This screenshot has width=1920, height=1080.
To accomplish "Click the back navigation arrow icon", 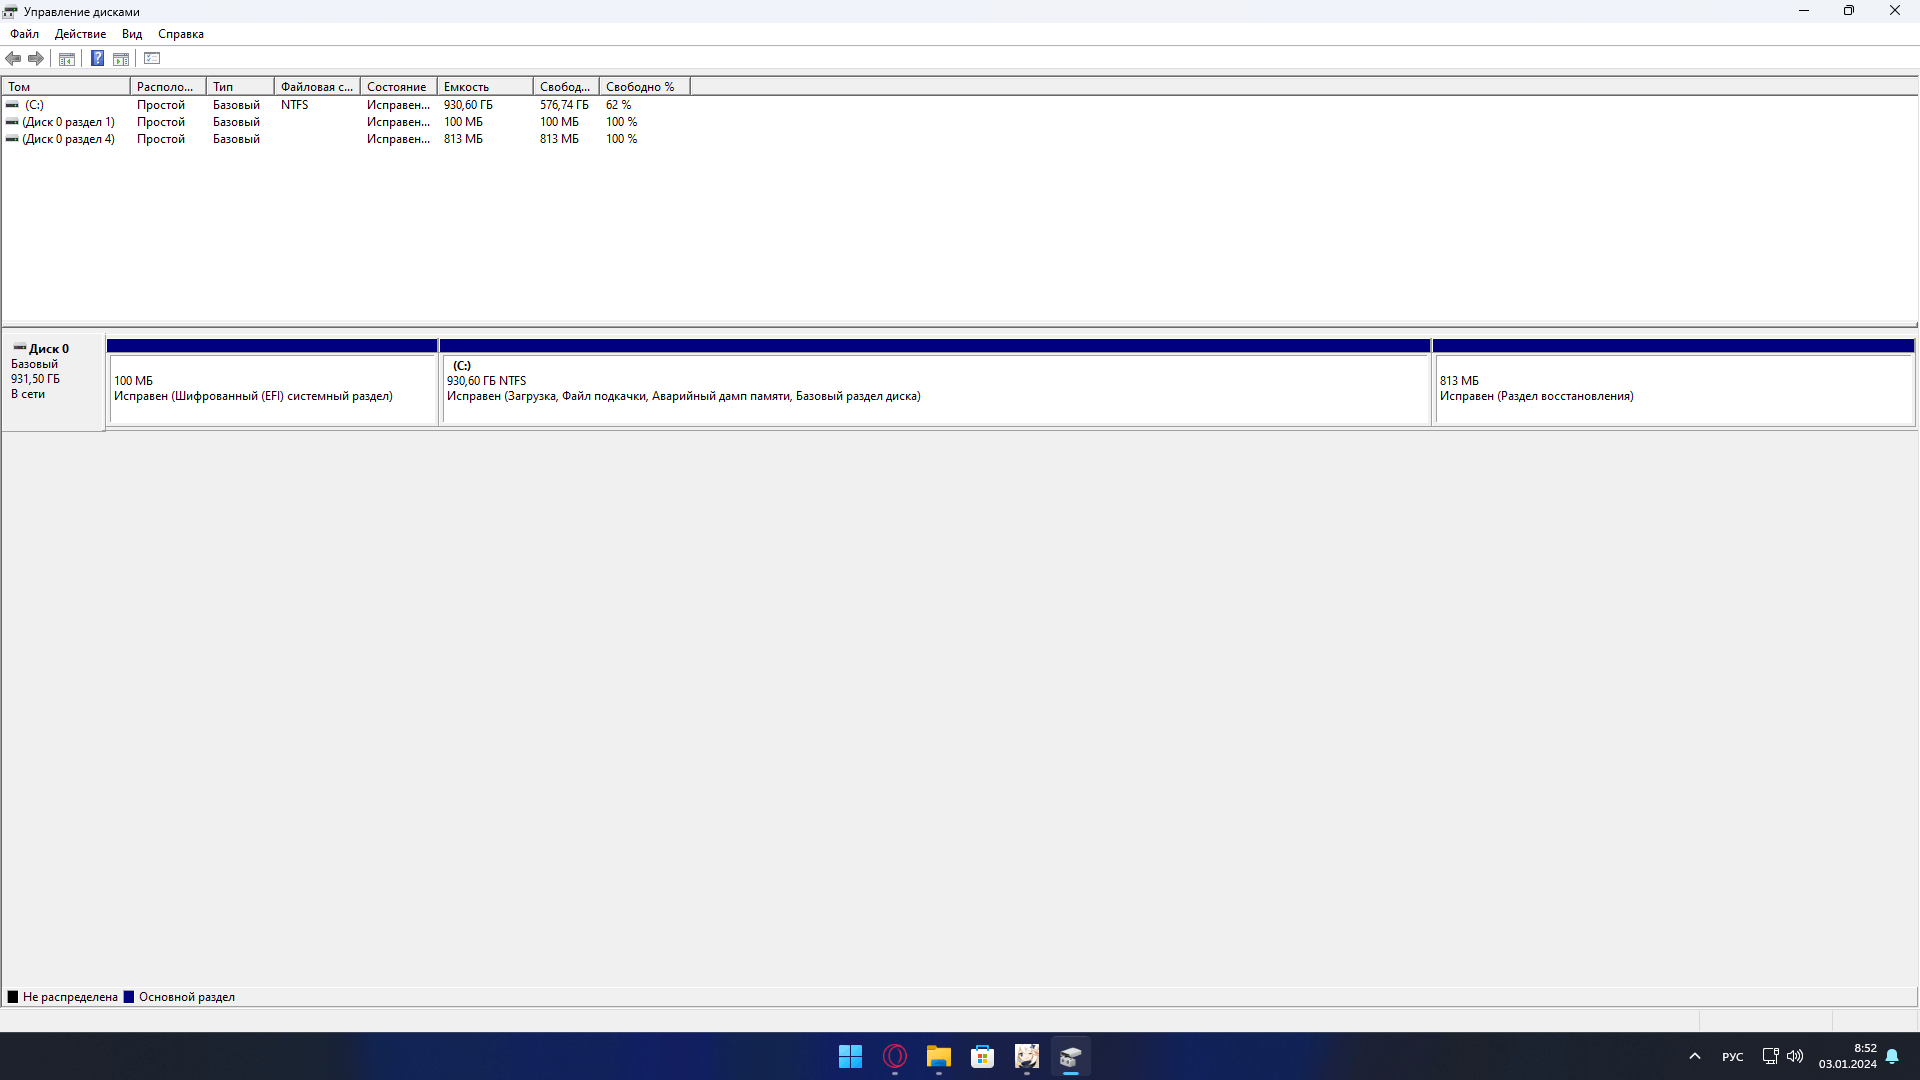I will pyautogui.click(x=13, y=58).
